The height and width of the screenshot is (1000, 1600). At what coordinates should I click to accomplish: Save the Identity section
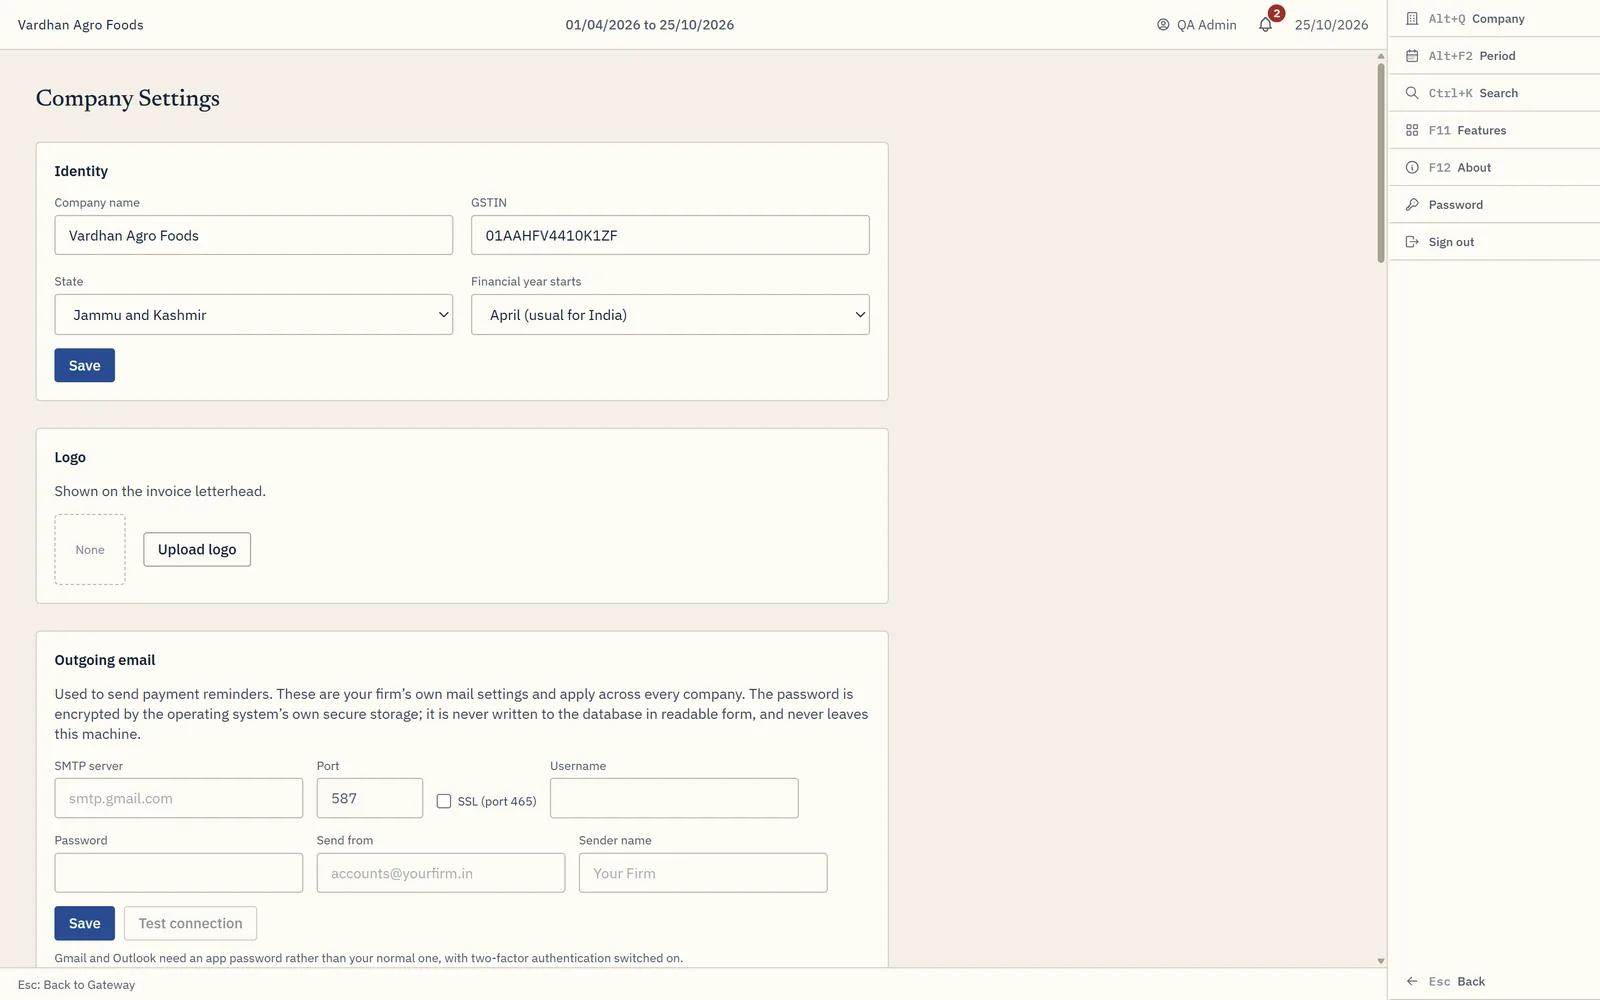tap(85, 365)
